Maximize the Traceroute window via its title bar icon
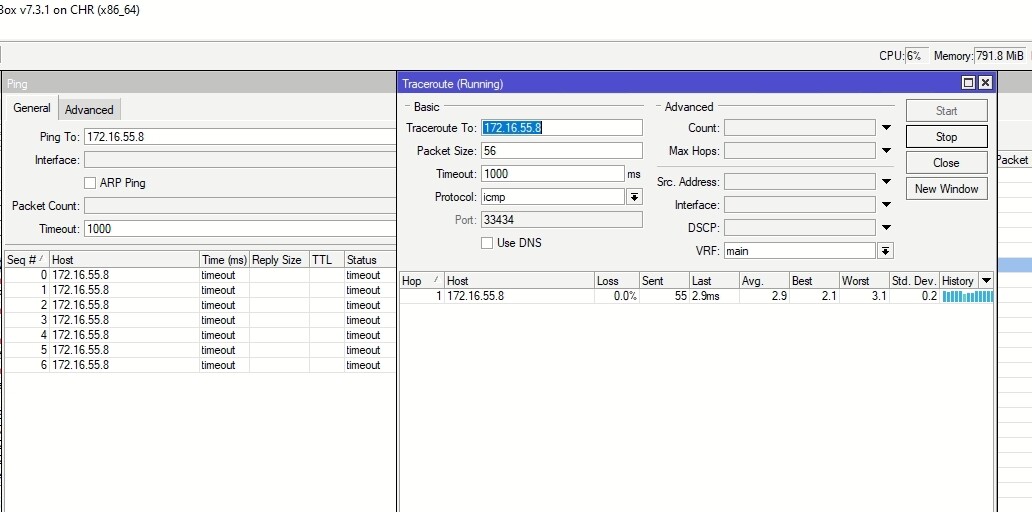 (968, 83)
